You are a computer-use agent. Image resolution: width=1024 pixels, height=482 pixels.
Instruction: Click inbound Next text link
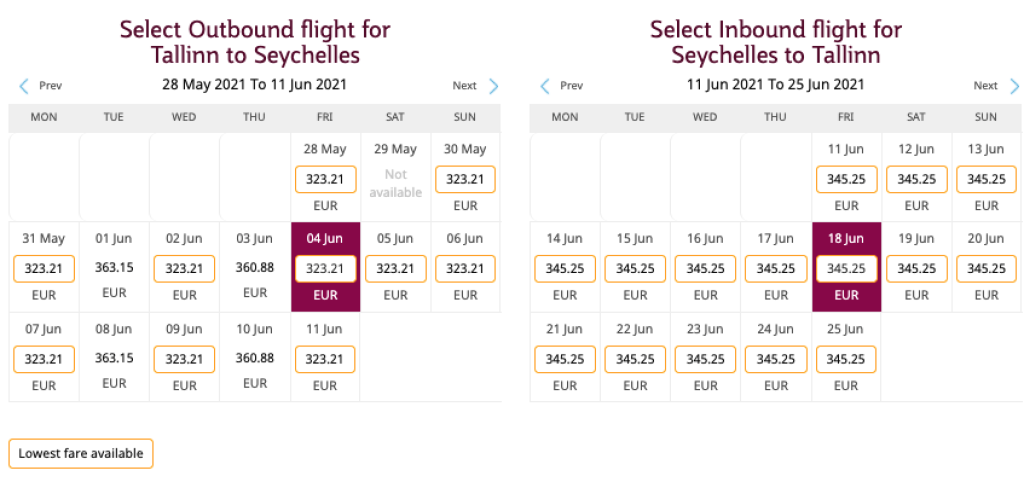(x=985, y=86)
